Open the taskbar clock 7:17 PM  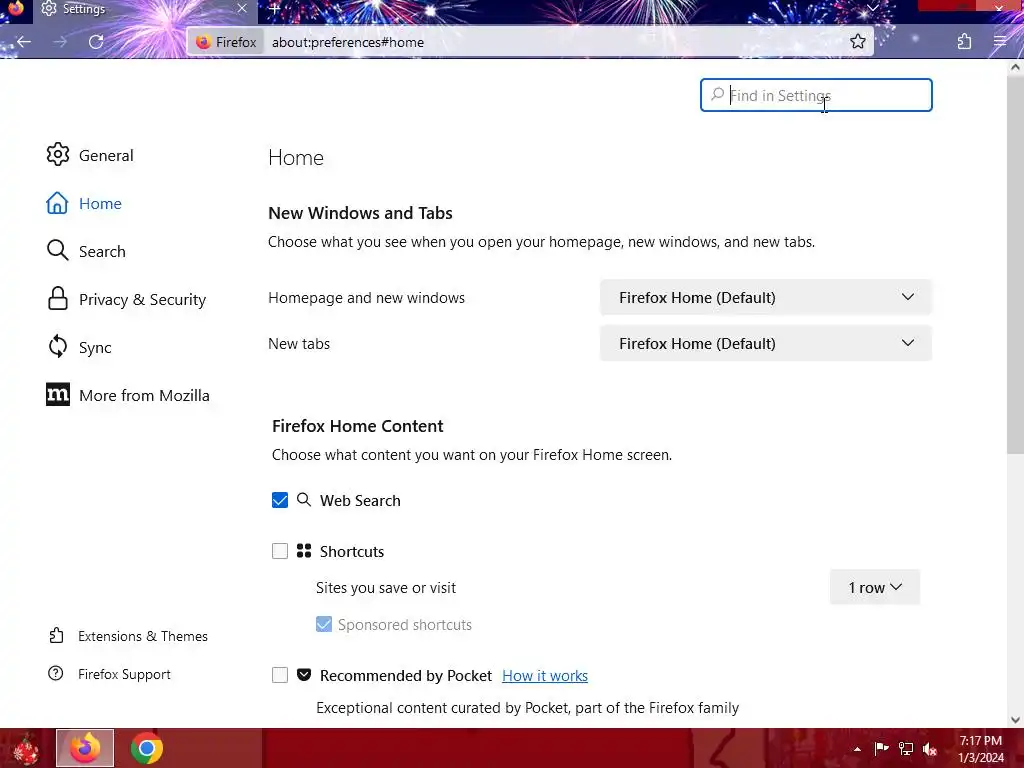[x=981, y=749]
